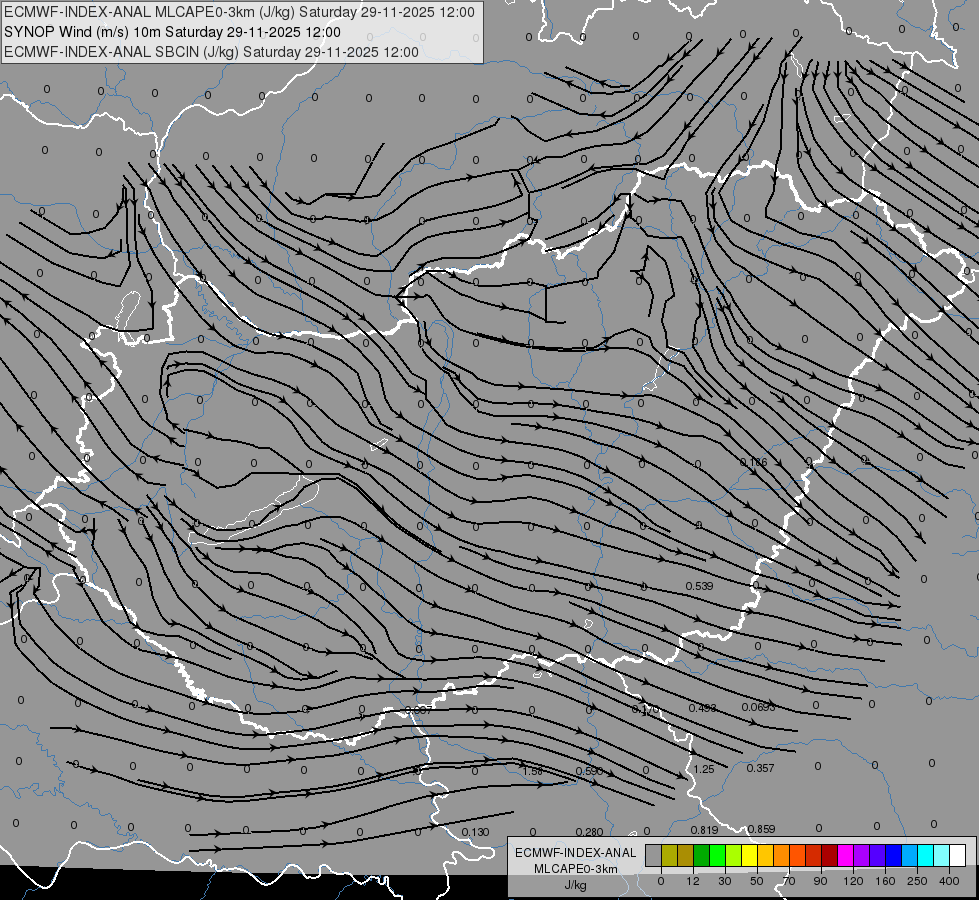Click the SYNOP Wind 10m title line
The image size is (979, 900).
click(x=172, y=32)
